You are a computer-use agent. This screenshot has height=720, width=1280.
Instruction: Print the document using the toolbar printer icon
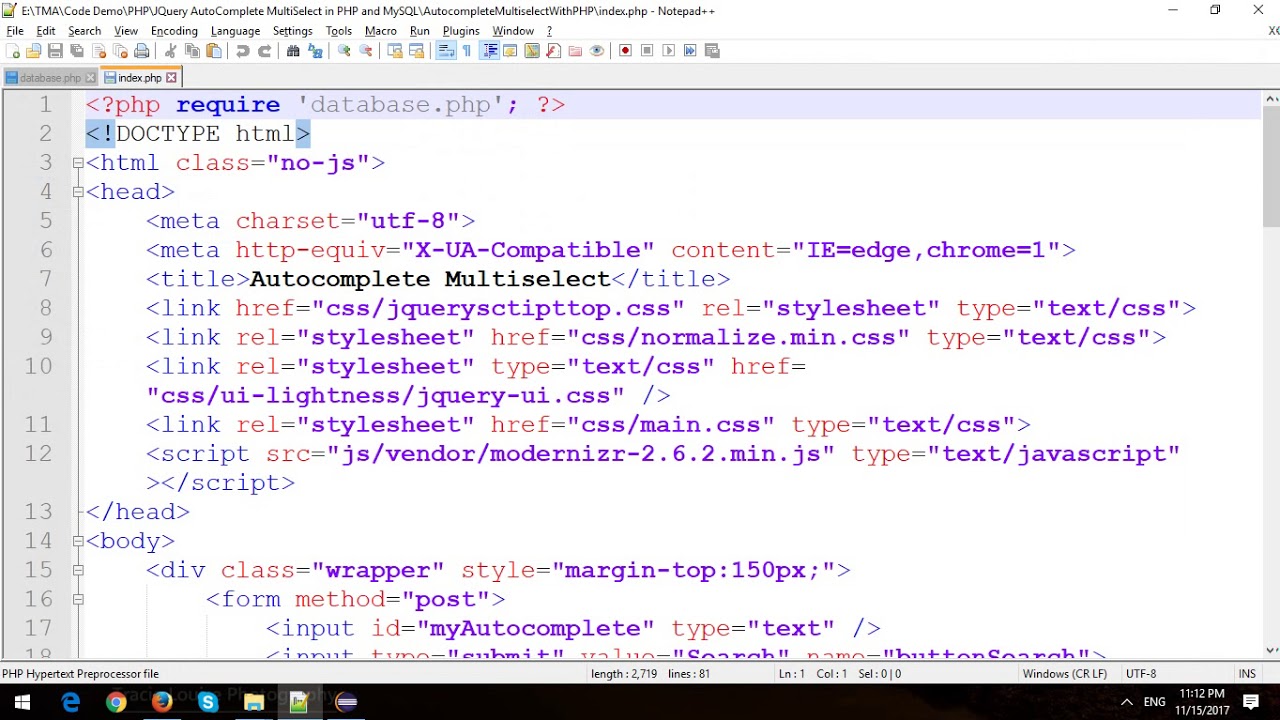[x=141, y=50]
